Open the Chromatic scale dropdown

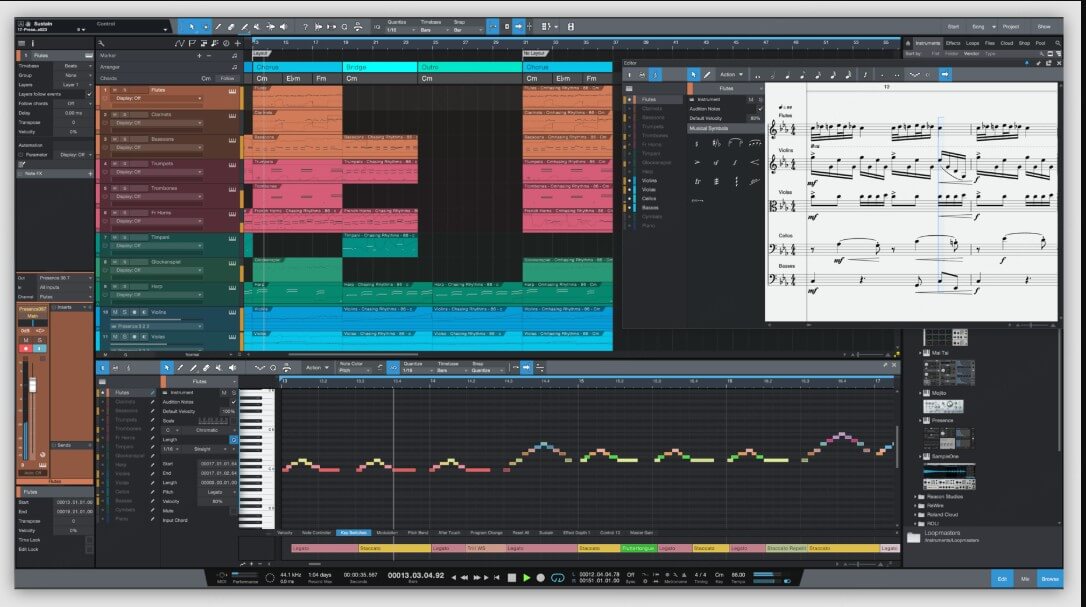(x=210, y=430)
